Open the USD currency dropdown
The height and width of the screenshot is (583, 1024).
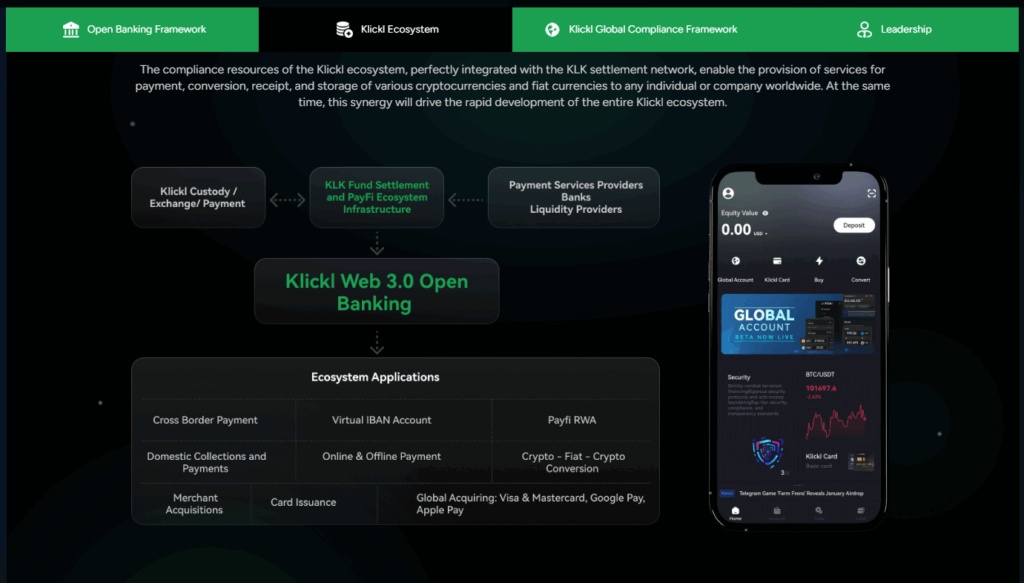click(x=761, y=233)
